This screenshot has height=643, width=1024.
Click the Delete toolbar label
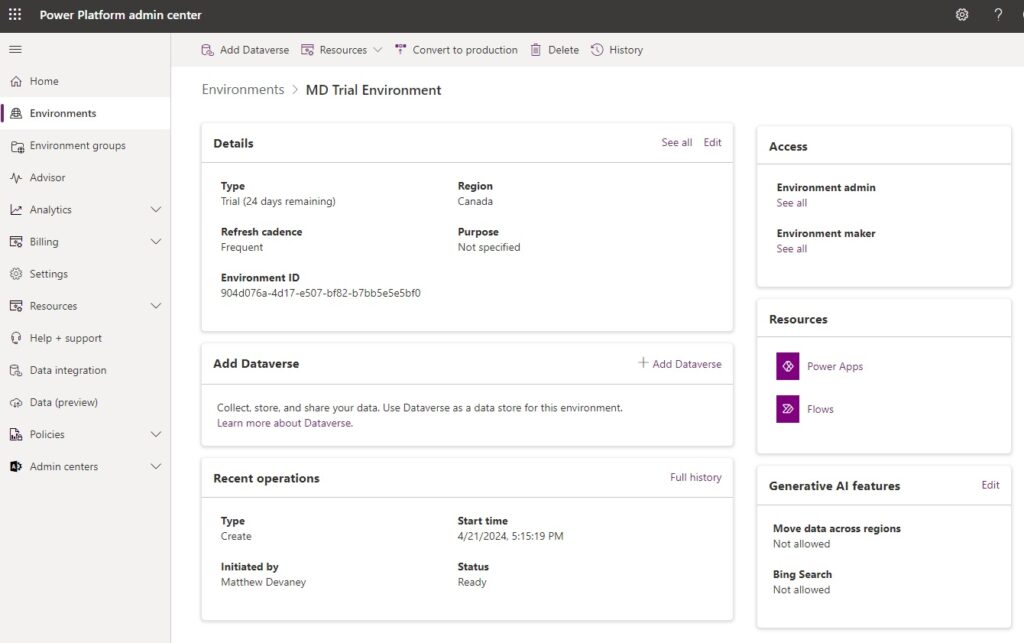(564, 50)
